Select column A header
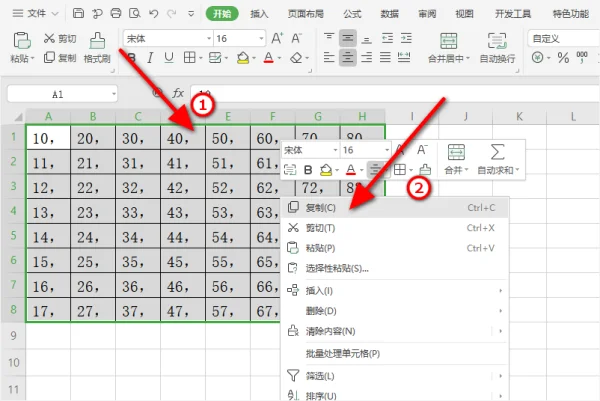The image size is (600, 401). point(48,116)
